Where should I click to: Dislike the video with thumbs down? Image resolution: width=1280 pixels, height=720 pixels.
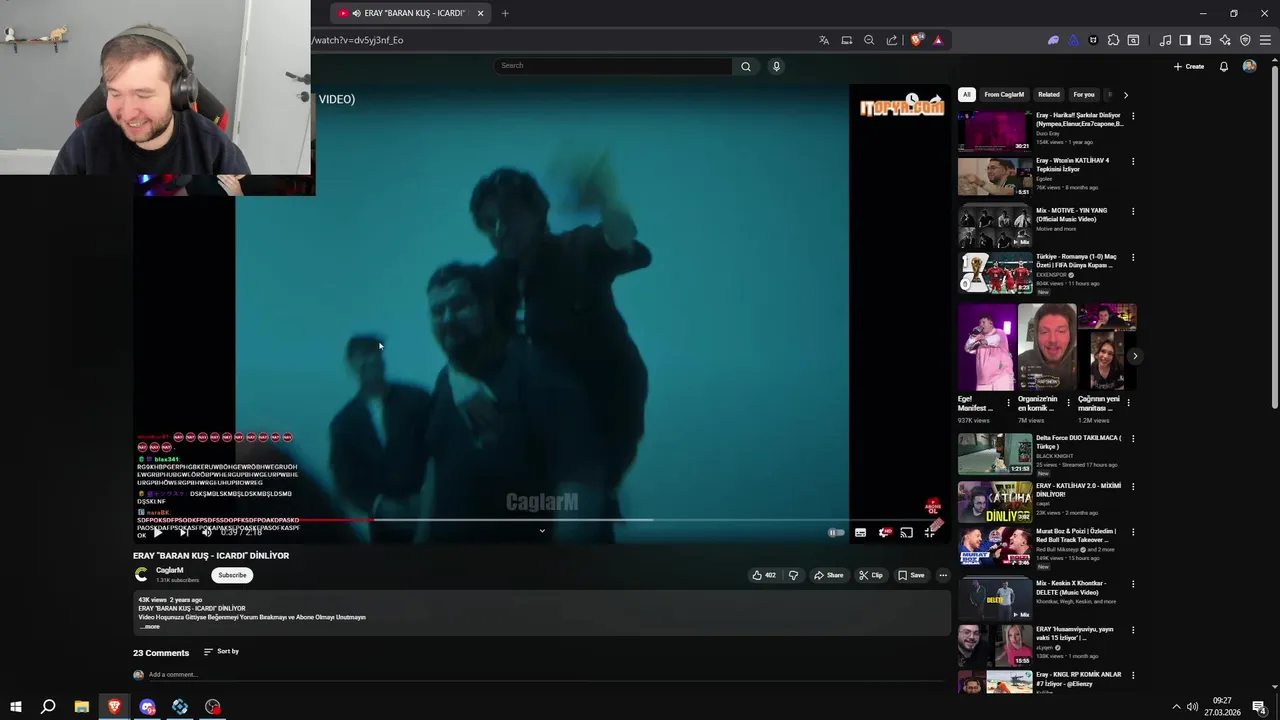[x=793, y=575]
